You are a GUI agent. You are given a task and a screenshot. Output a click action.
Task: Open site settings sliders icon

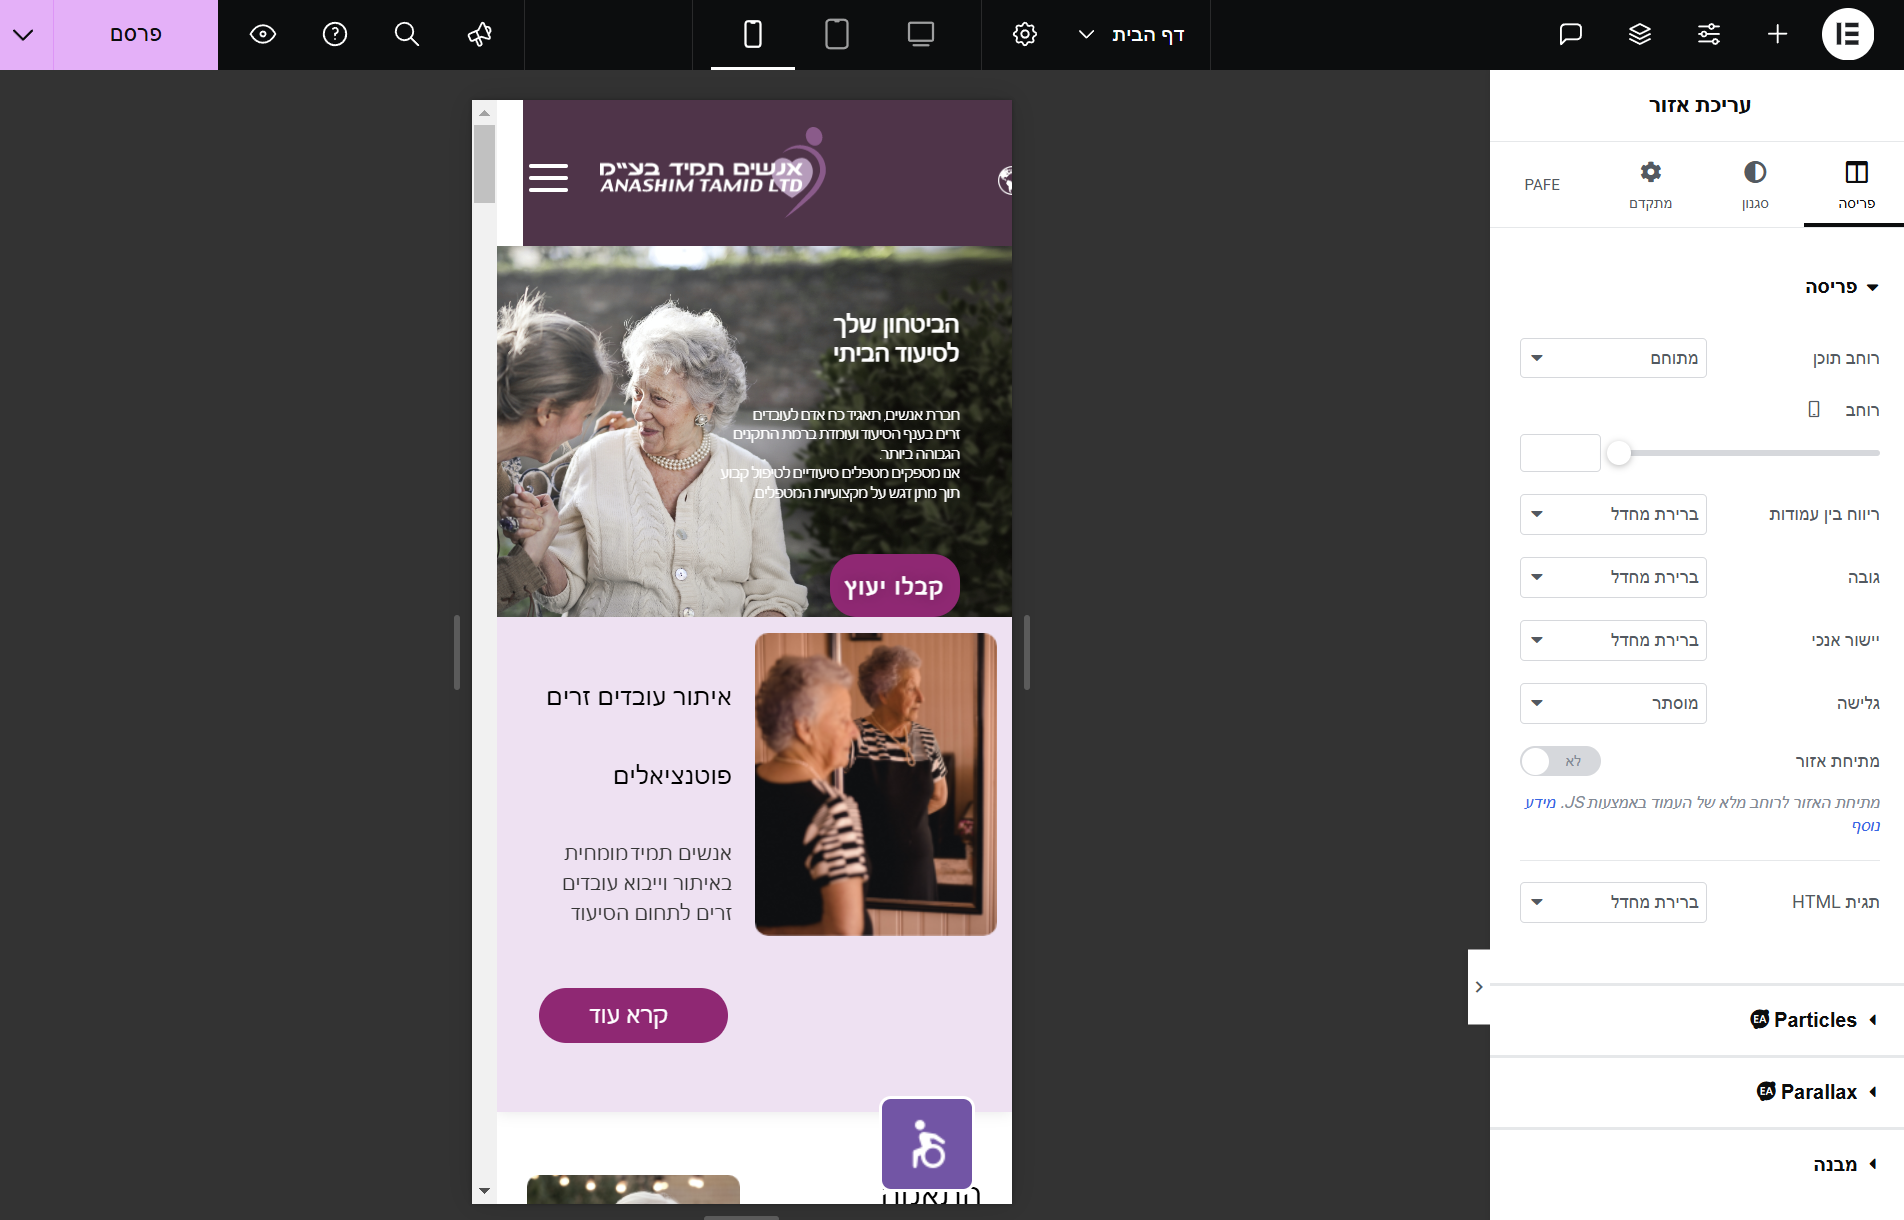1709,34
